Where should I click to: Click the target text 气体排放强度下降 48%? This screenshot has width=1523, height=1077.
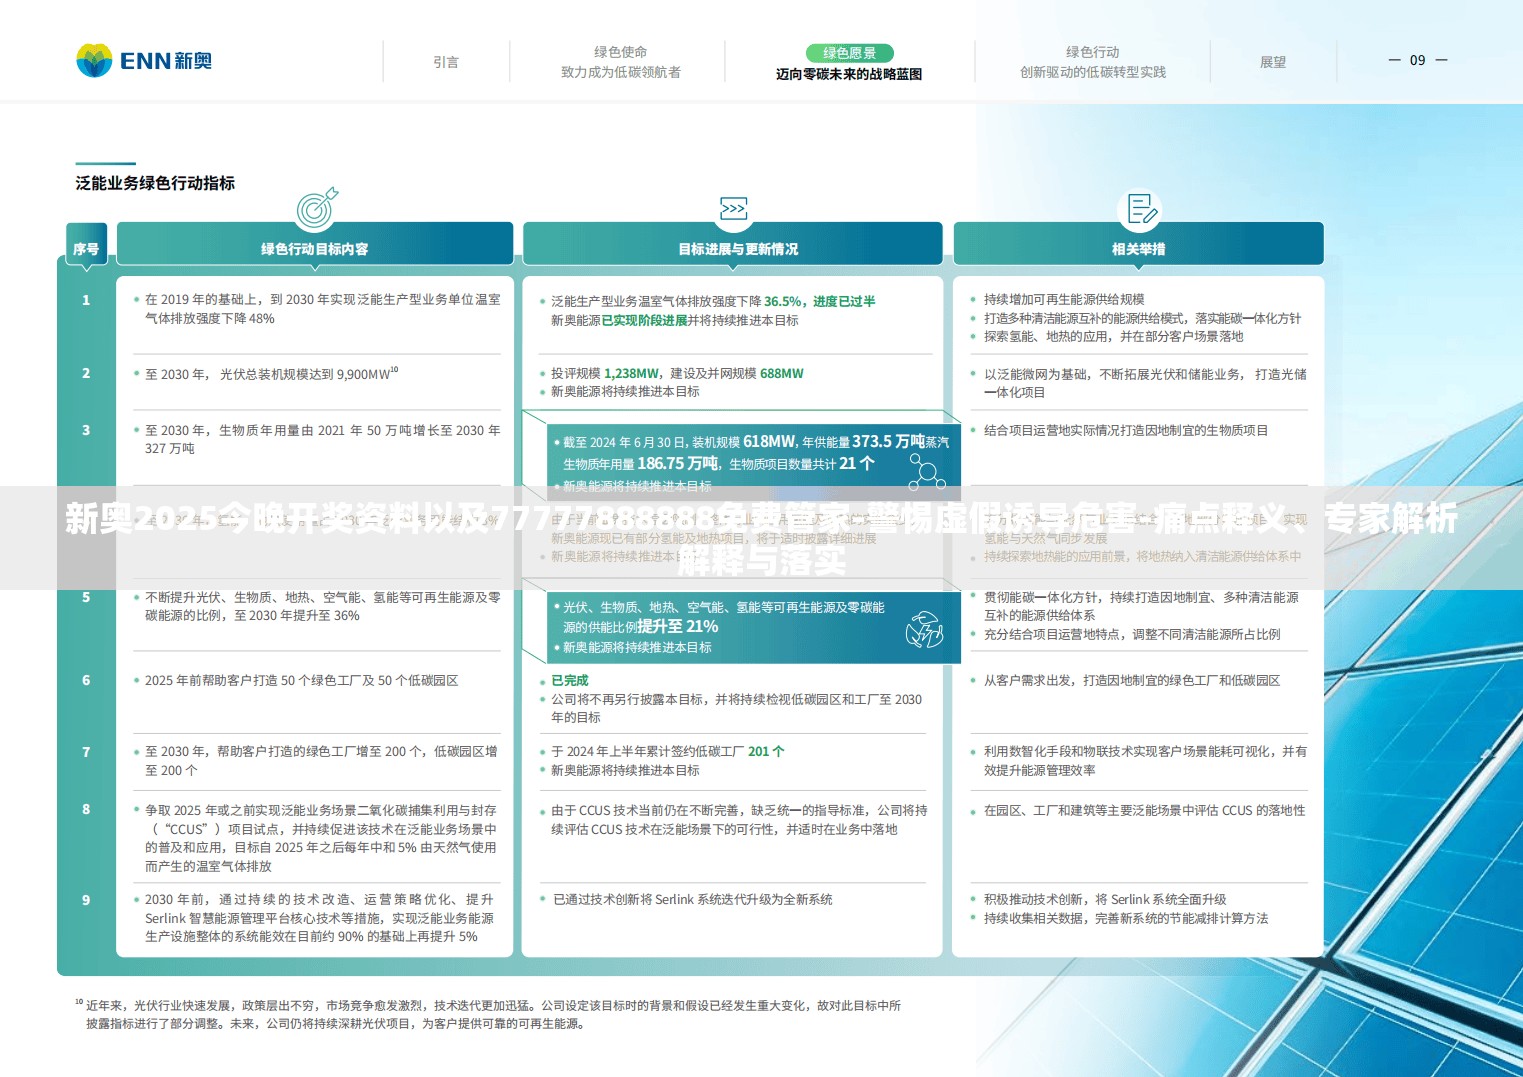[210, 318]
